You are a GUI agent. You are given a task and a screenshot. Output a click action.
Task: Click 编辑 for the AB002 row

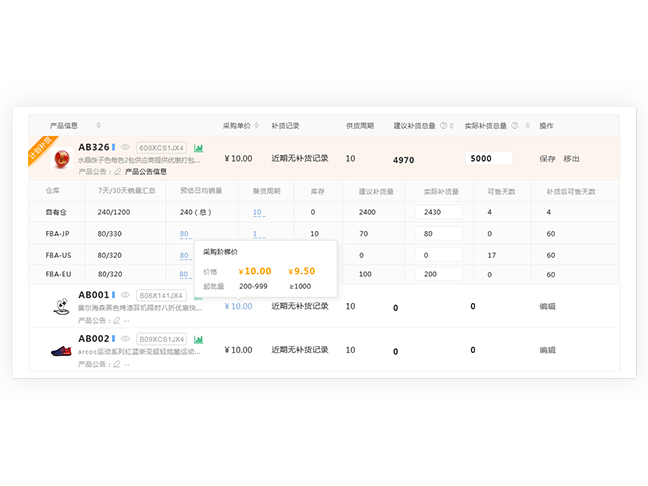click(x=547, y=350)
